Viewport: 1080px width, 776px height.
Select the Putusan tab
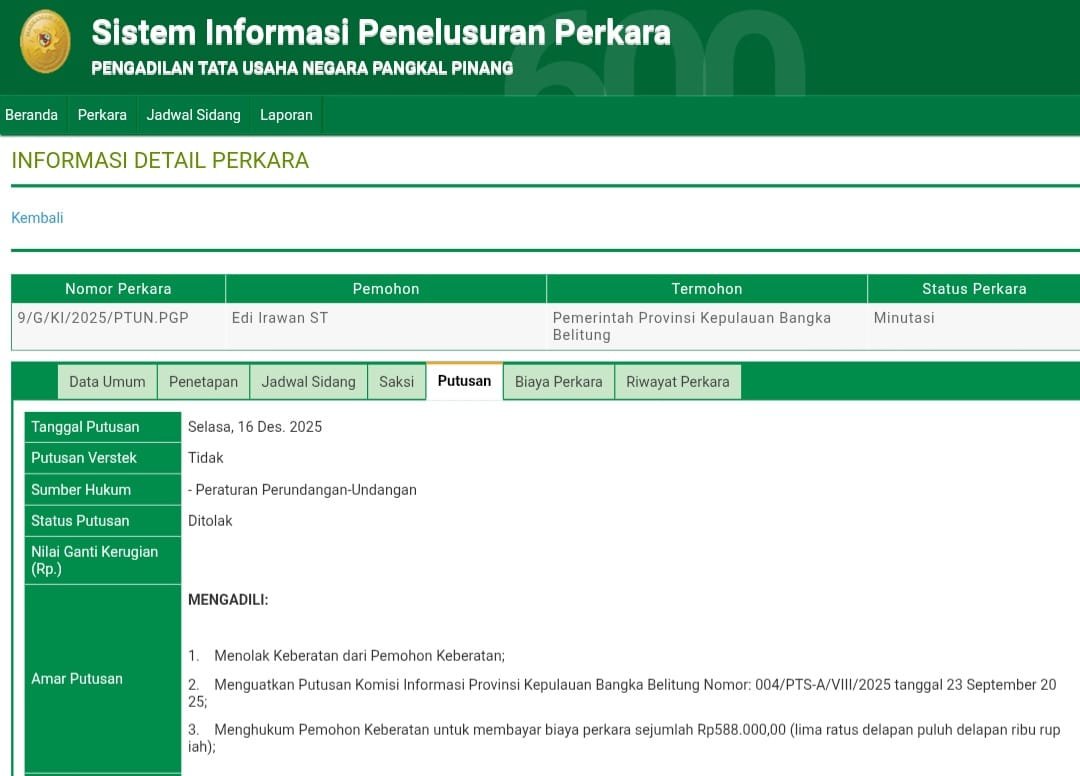tap(463, 380)
